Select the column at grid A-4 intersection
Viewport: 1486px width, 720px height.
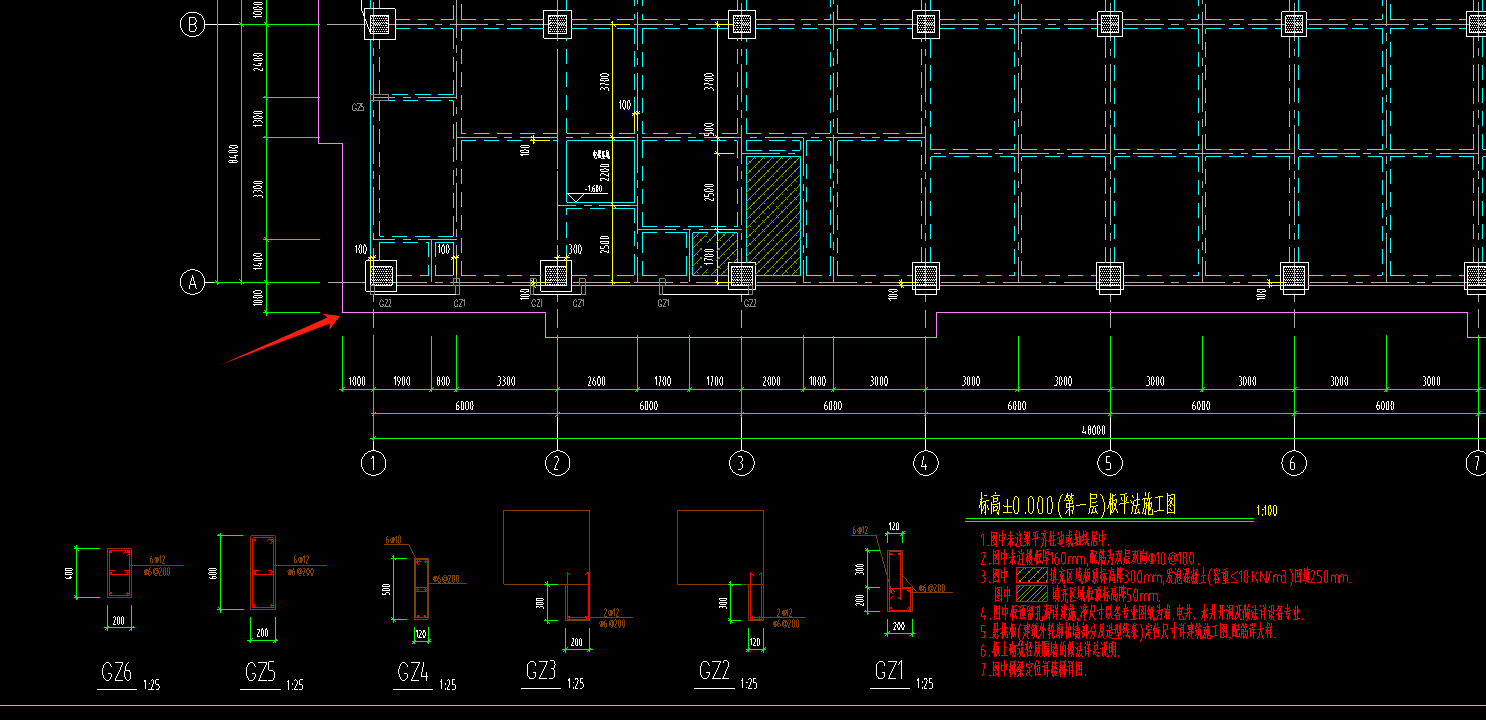pyautogui.click(x=925, y=277)
